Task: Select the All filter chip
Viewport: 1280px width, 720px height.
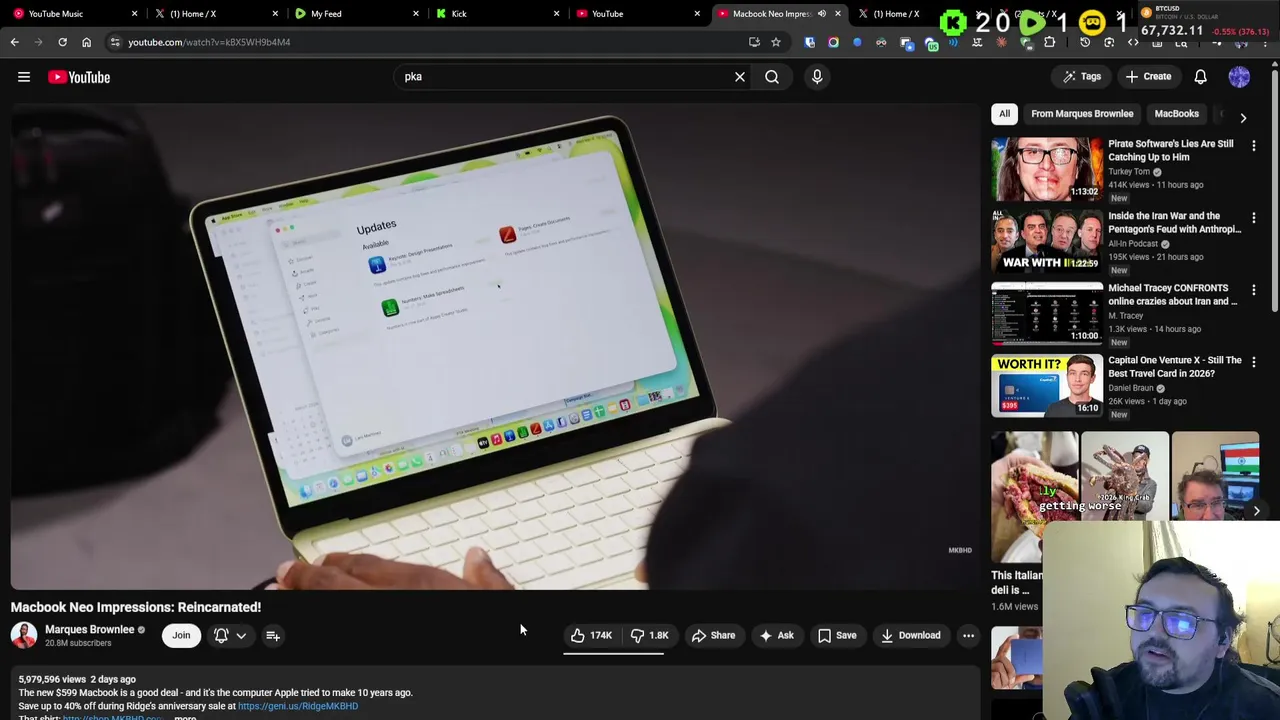Action: [x=1004, y=114]
